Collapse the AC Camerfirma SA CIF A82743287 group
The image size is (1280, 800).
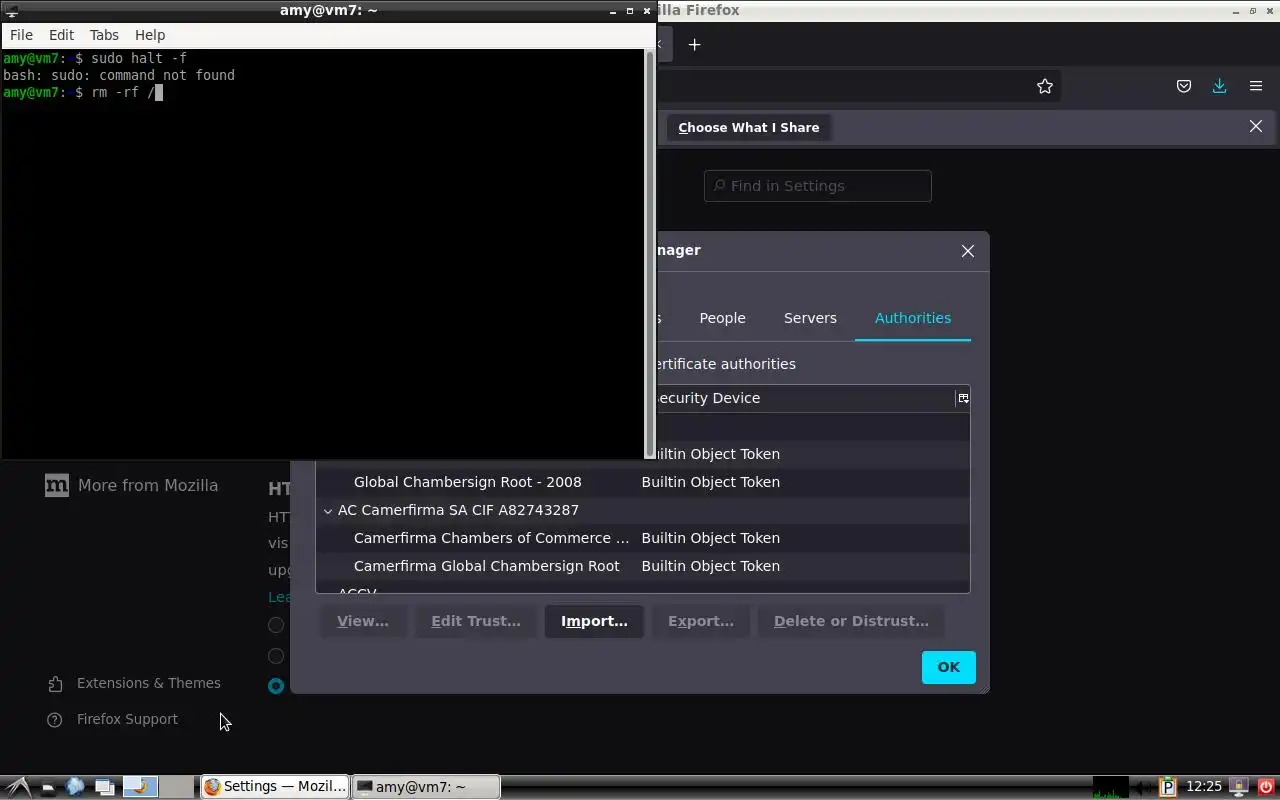(x=327, y=510)
